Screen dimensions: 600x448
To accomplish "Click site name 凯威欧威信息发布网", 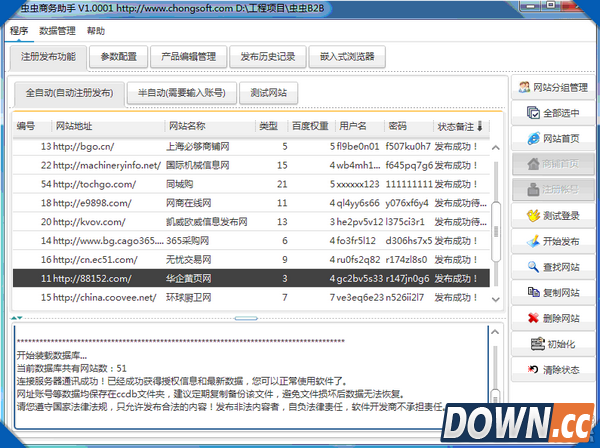I will (x=207, y=222).
